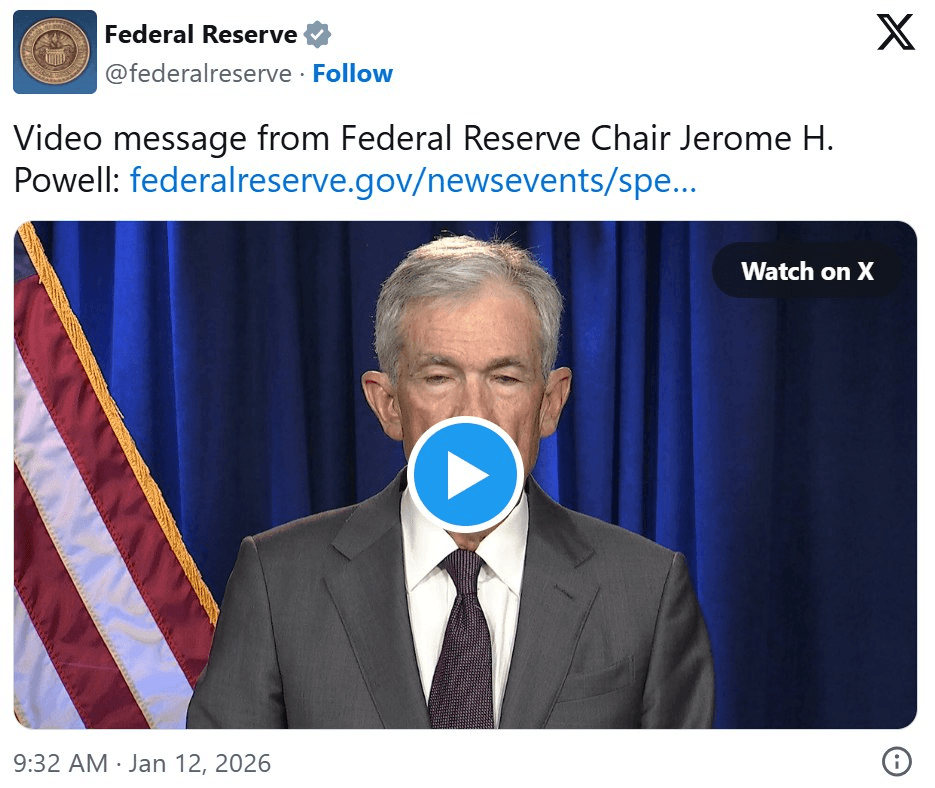Viewport: 935px width, 788px height.
Task: Click the 9:32 AM post time
Action: pos(61,763)
